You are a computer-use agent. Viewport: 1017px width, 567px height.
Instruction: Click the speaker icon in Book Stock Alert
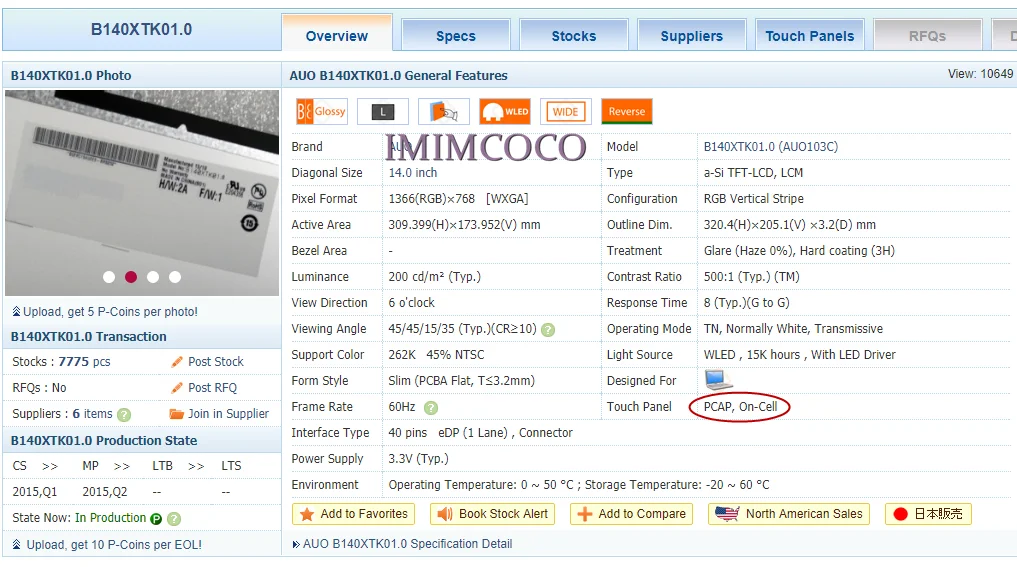445,514
